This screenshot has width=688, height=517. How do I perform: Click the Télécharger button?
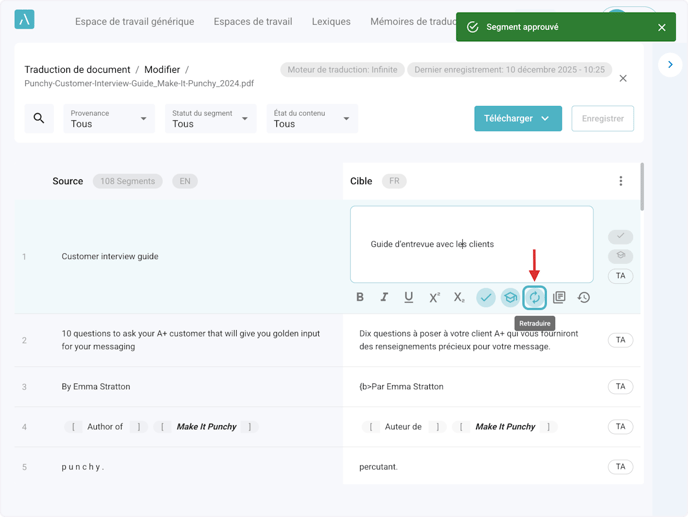point(517,118)
